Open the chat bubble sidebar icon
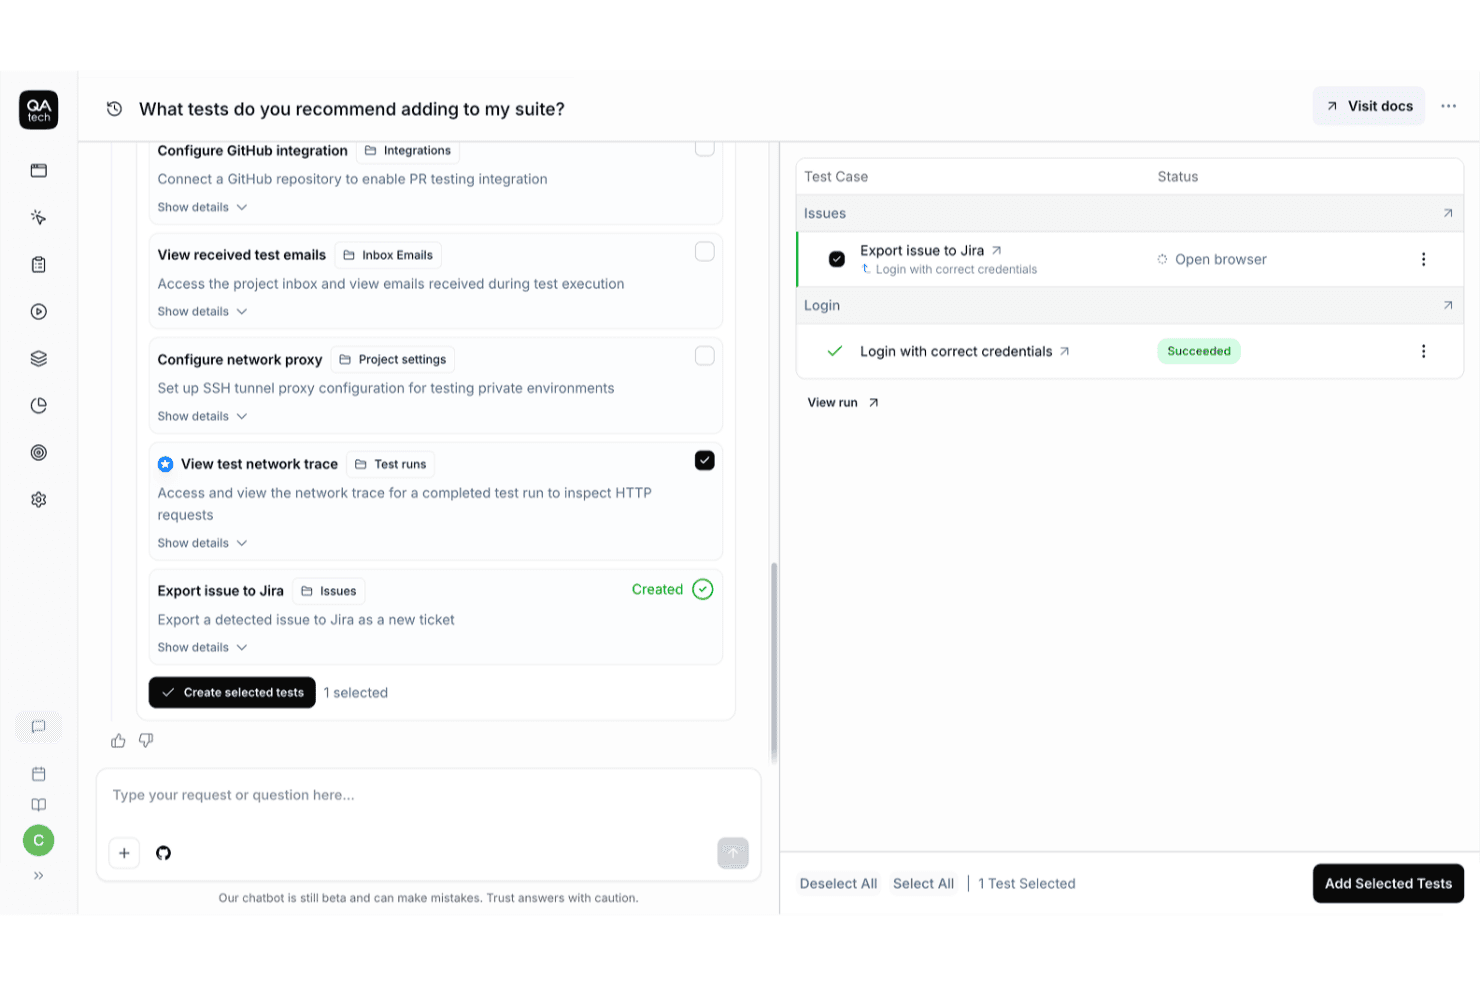The width and height of the screenshot is (1480, 987). (39, 727)
